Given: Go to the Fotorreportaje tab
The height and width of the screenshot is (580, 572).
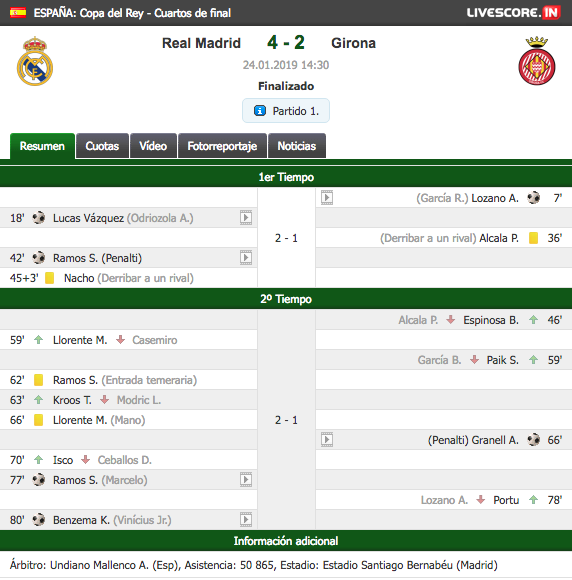Looking at the screenshot, I should (222, 146).
